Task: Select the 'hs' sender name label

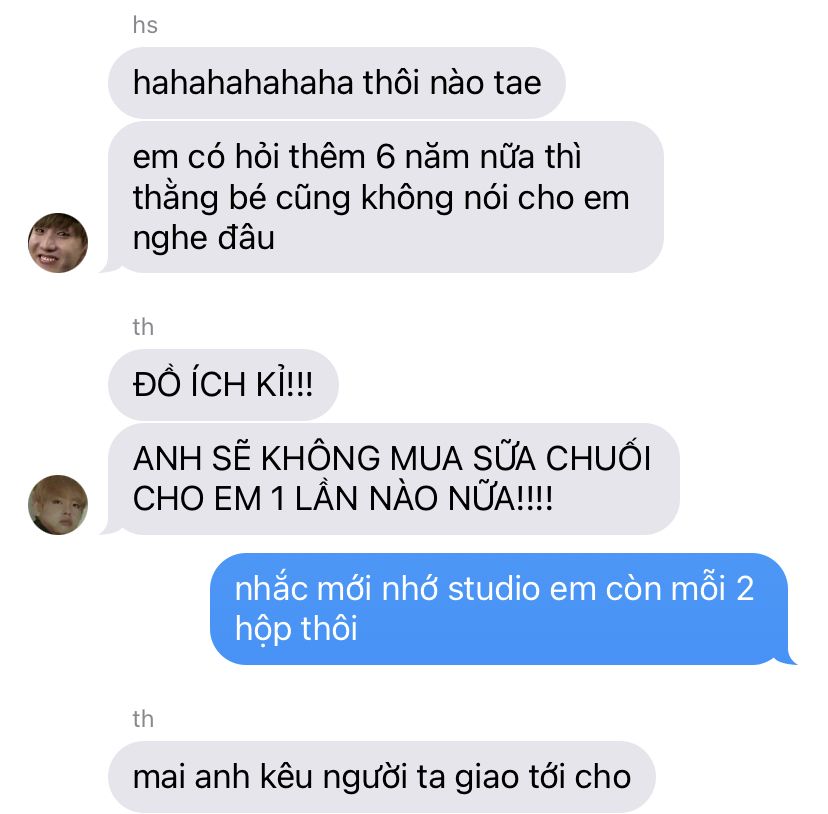Action: pyautogui.click(x=145, y=25)
